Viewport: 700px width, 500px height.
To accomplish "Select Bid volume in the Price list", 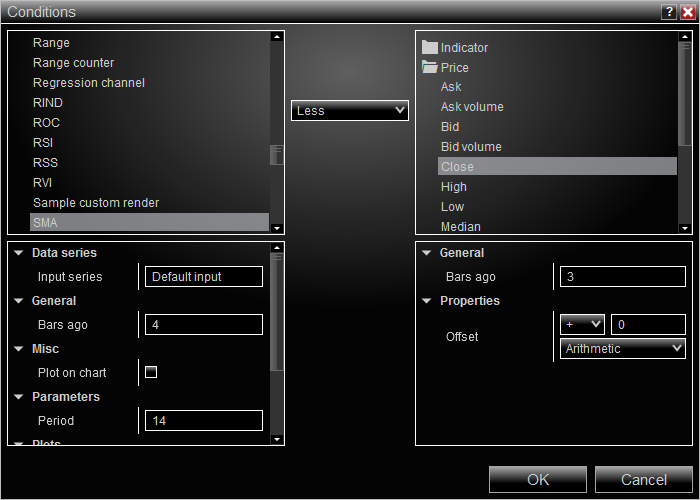I will pos(471,147).
